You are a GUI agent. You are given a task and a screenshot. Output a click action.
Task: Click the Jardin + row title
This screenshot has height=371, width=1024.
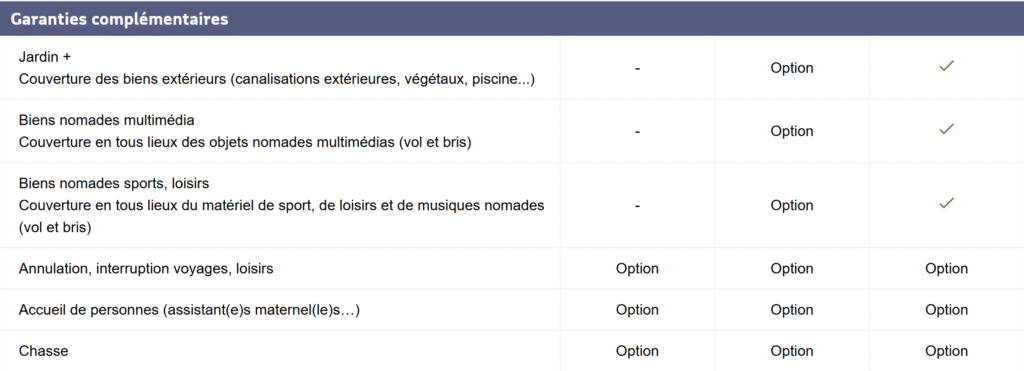(x=44, y=57)
